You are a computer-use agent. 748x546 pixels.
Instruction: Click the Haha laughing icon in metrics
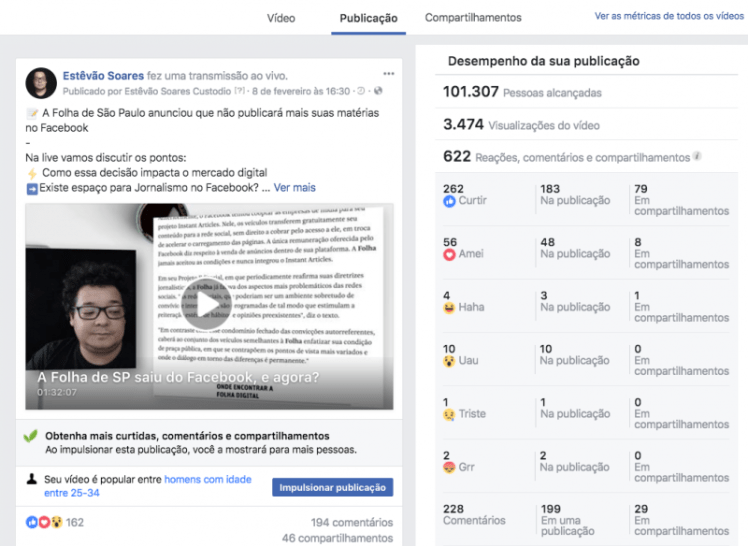[449, 308]
